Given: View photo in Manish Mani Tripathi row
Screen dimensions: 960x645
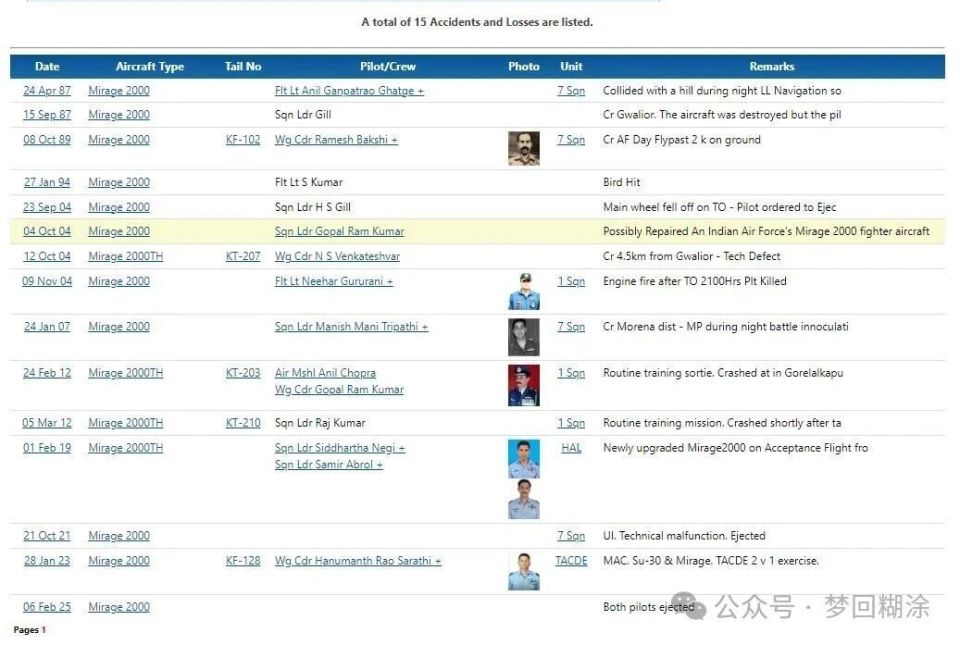Looking at the screenshot, I should 524,337.
